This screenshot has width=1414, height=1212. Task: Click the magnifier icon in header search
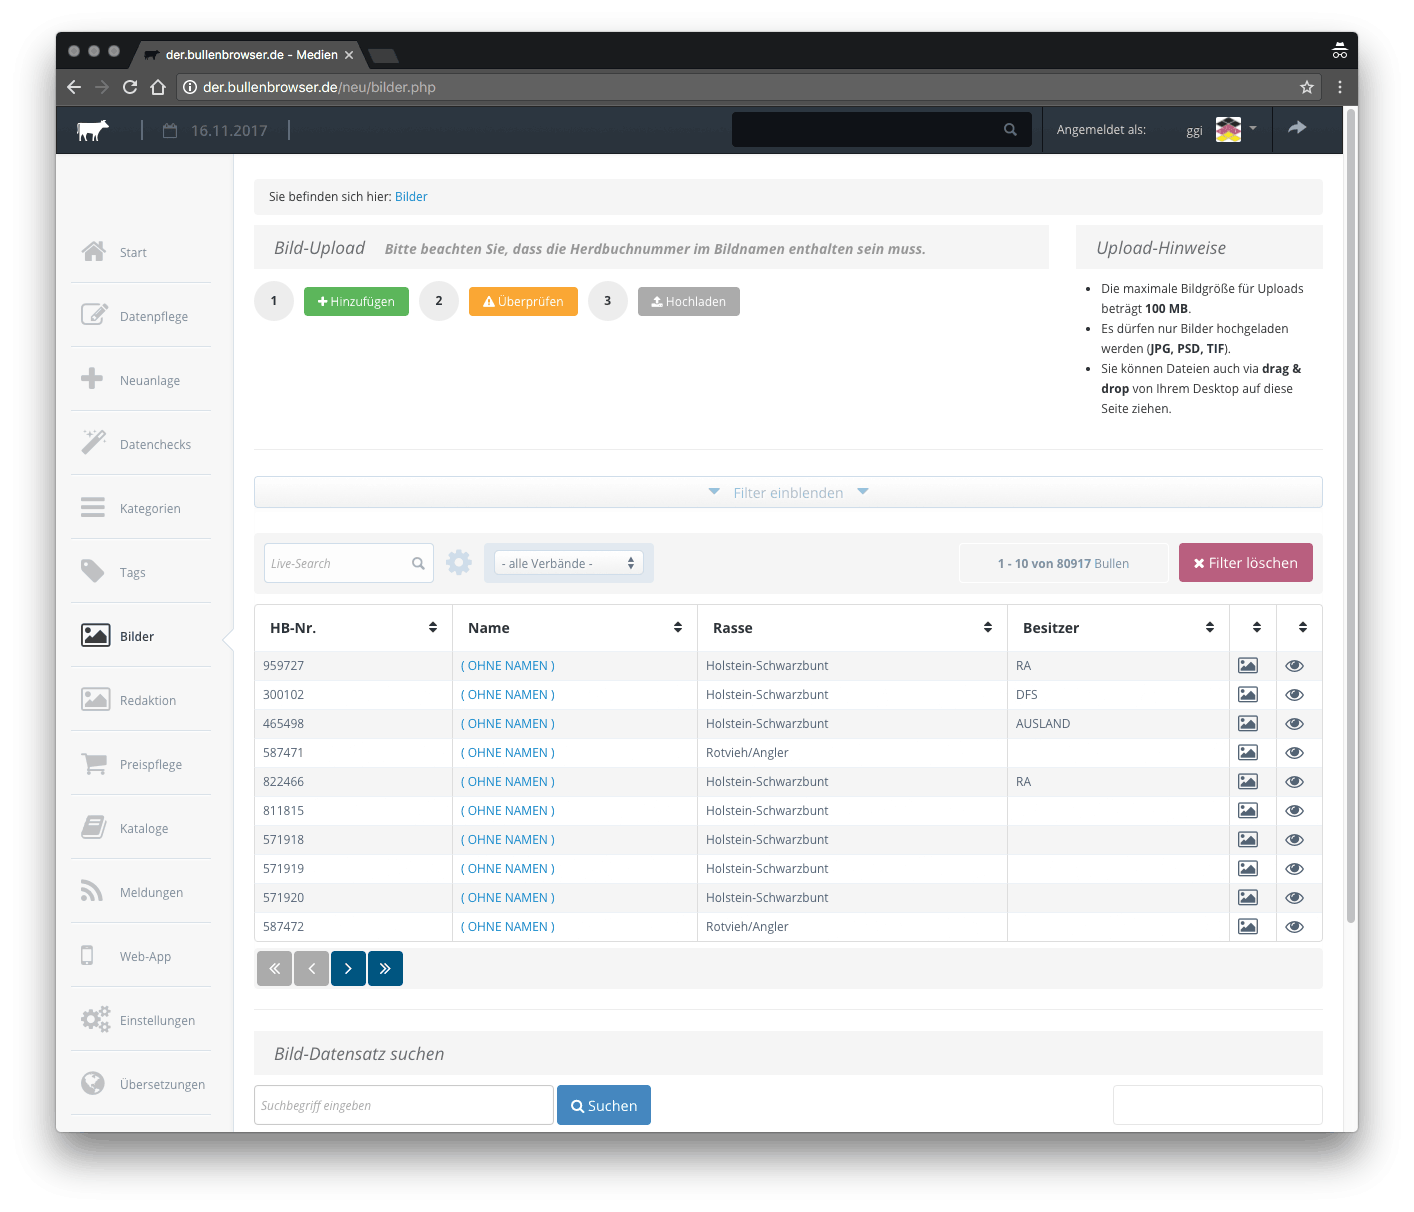(1010, 130)
